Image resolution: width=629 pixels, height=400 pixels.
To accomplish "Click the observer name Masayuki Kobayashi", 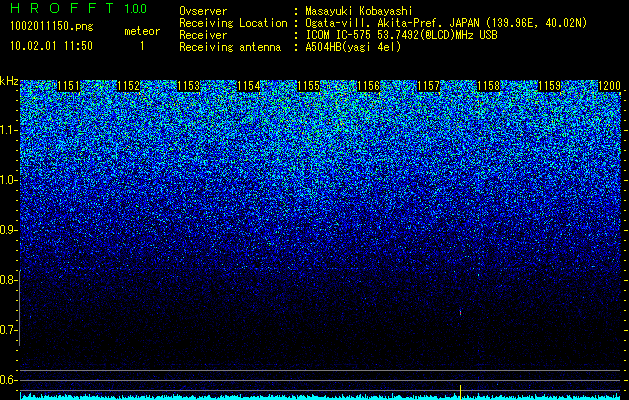I will click(x=359, y=11).
